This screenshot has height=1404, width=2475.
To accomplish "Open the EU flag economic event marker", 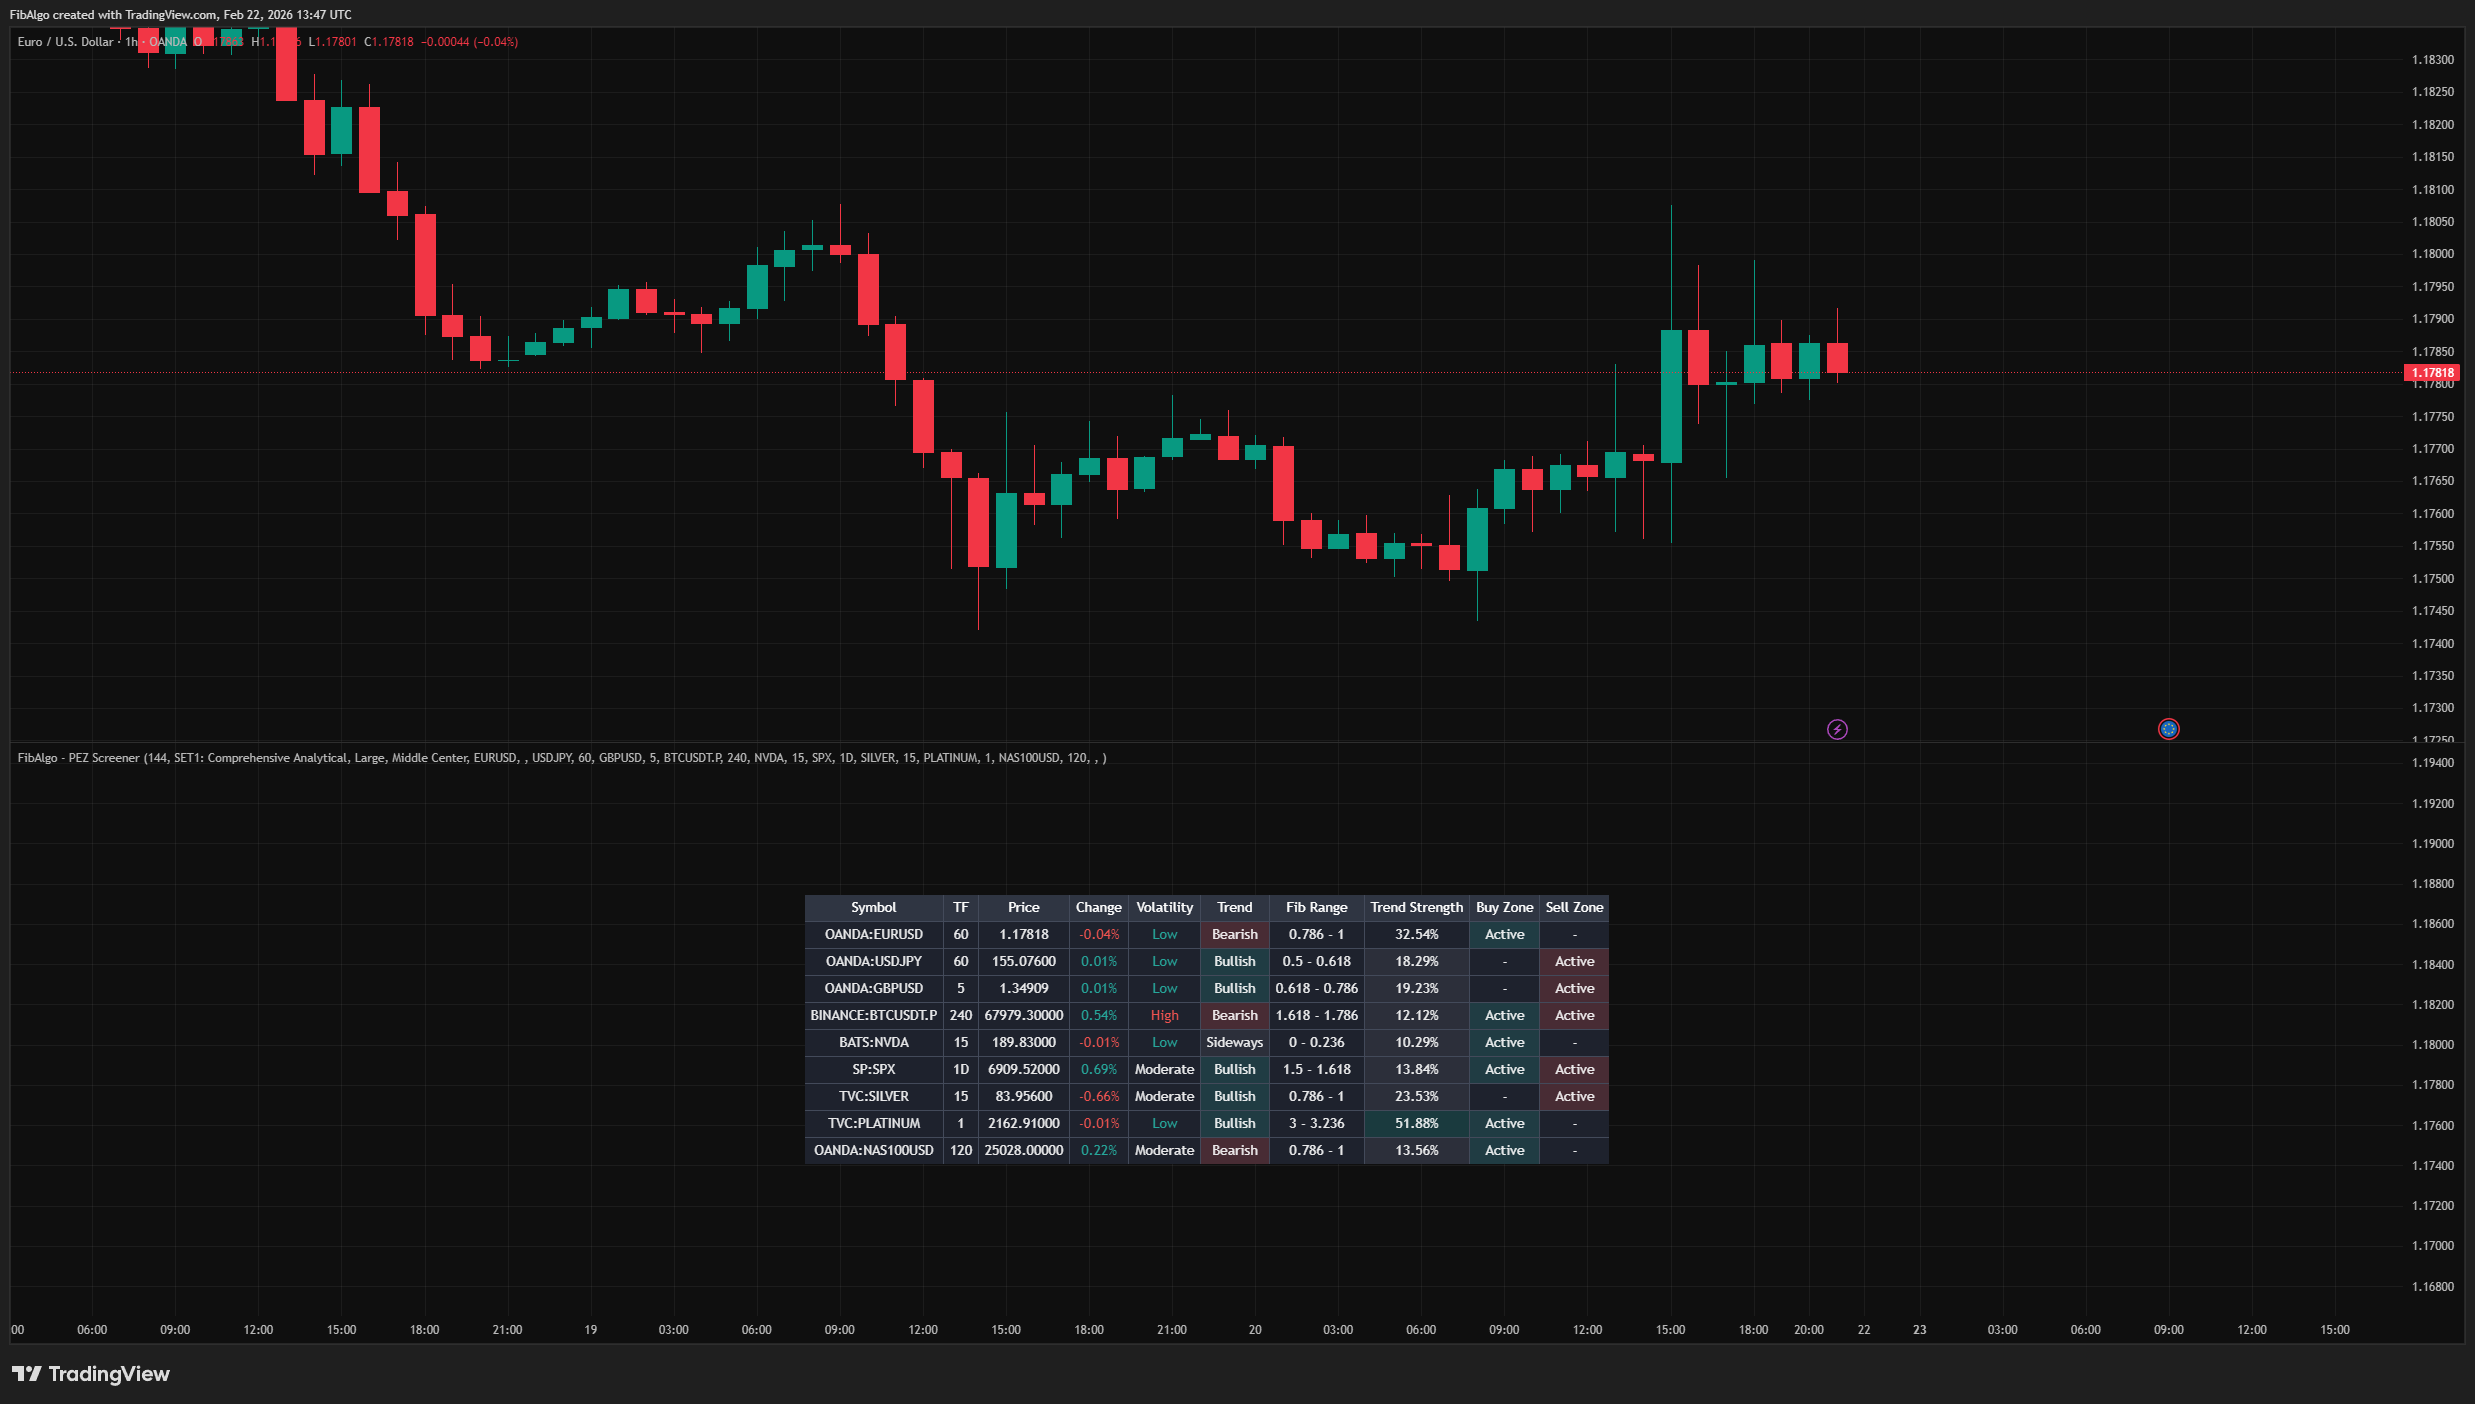I will click(2168, 729).
